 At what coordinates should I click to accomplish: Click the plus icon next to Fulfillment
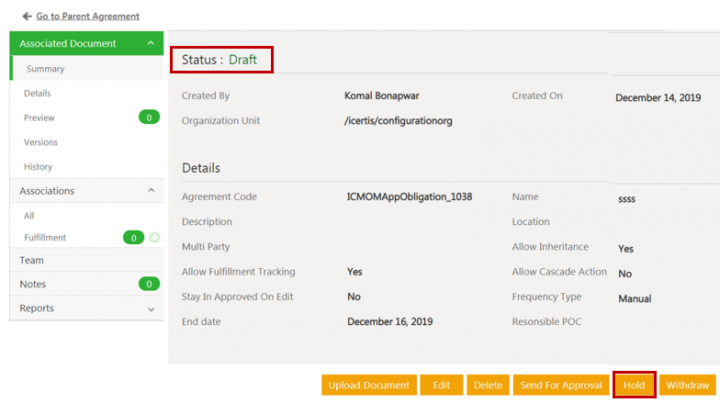tap(154, 237)
